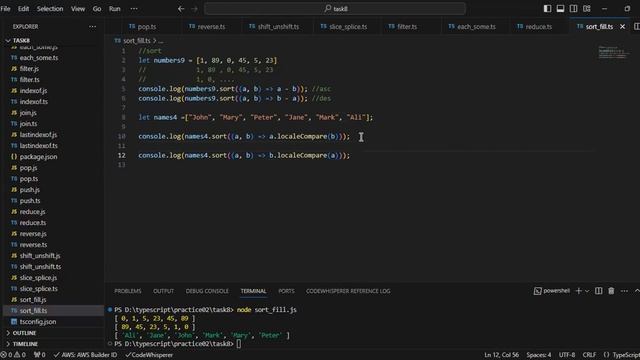The image size is (640, 360).
Task: Open pop.js in the explorer
Action: [28, 168]
